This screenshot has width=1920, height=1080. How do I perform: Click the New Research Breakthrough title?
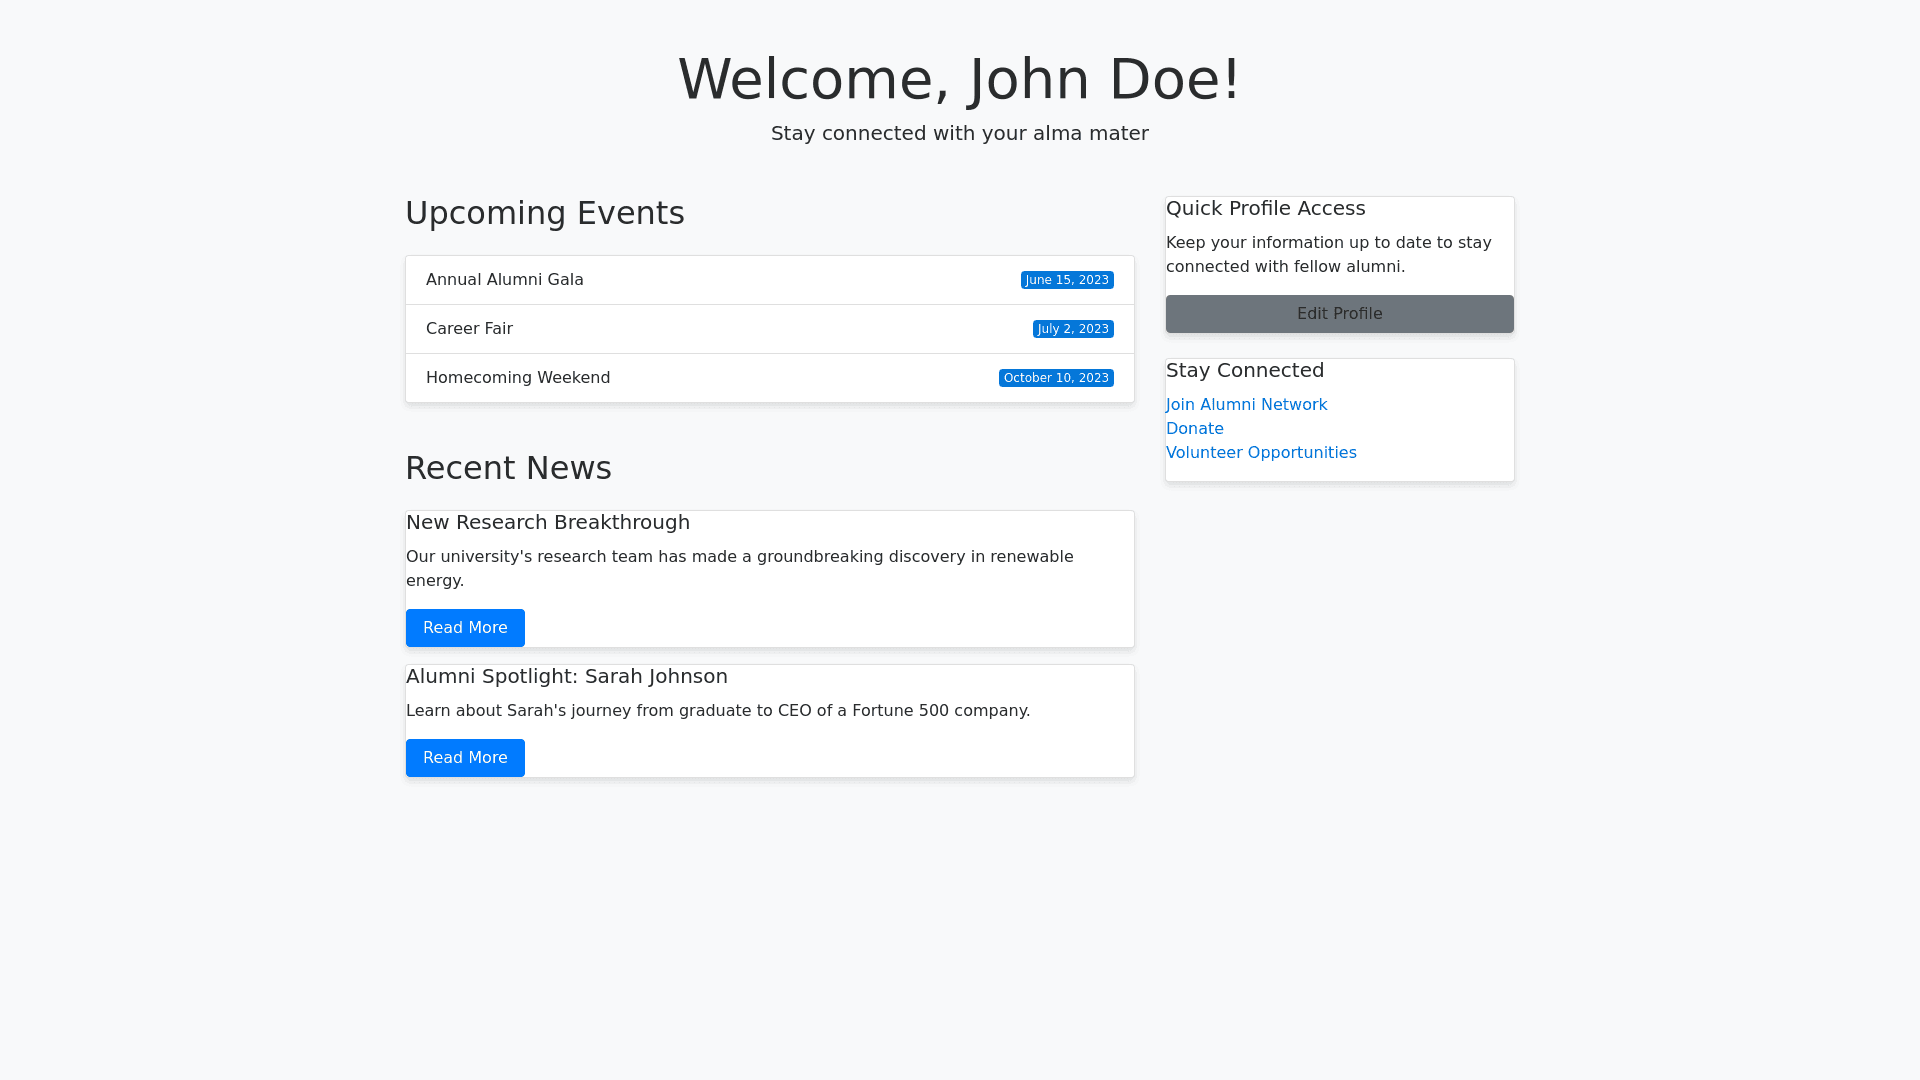[548, 523]
